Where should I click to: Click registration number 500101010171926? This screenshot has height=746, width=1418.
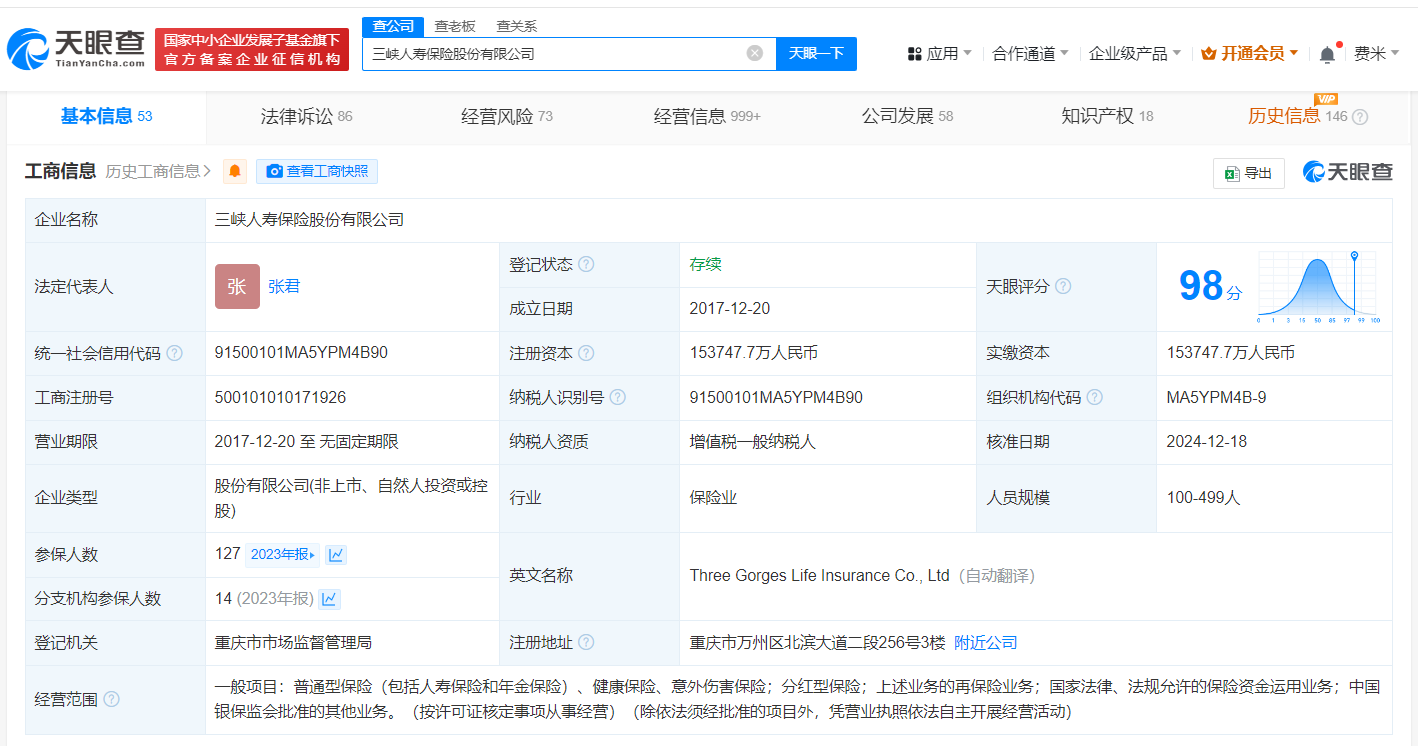point(280,397)
